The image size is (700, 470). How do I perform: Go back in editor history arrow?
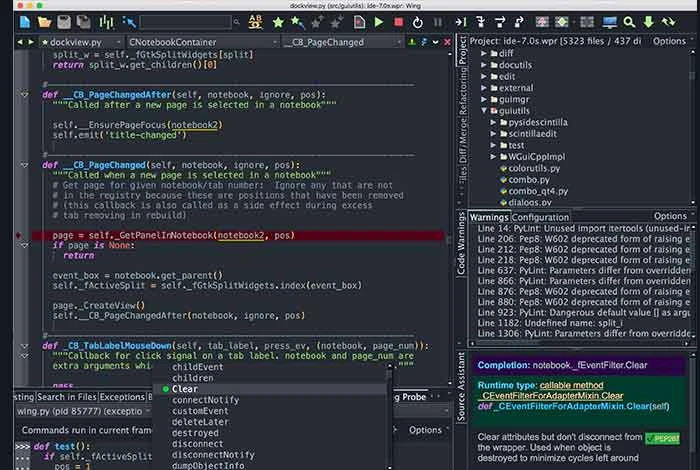(20, 42)
